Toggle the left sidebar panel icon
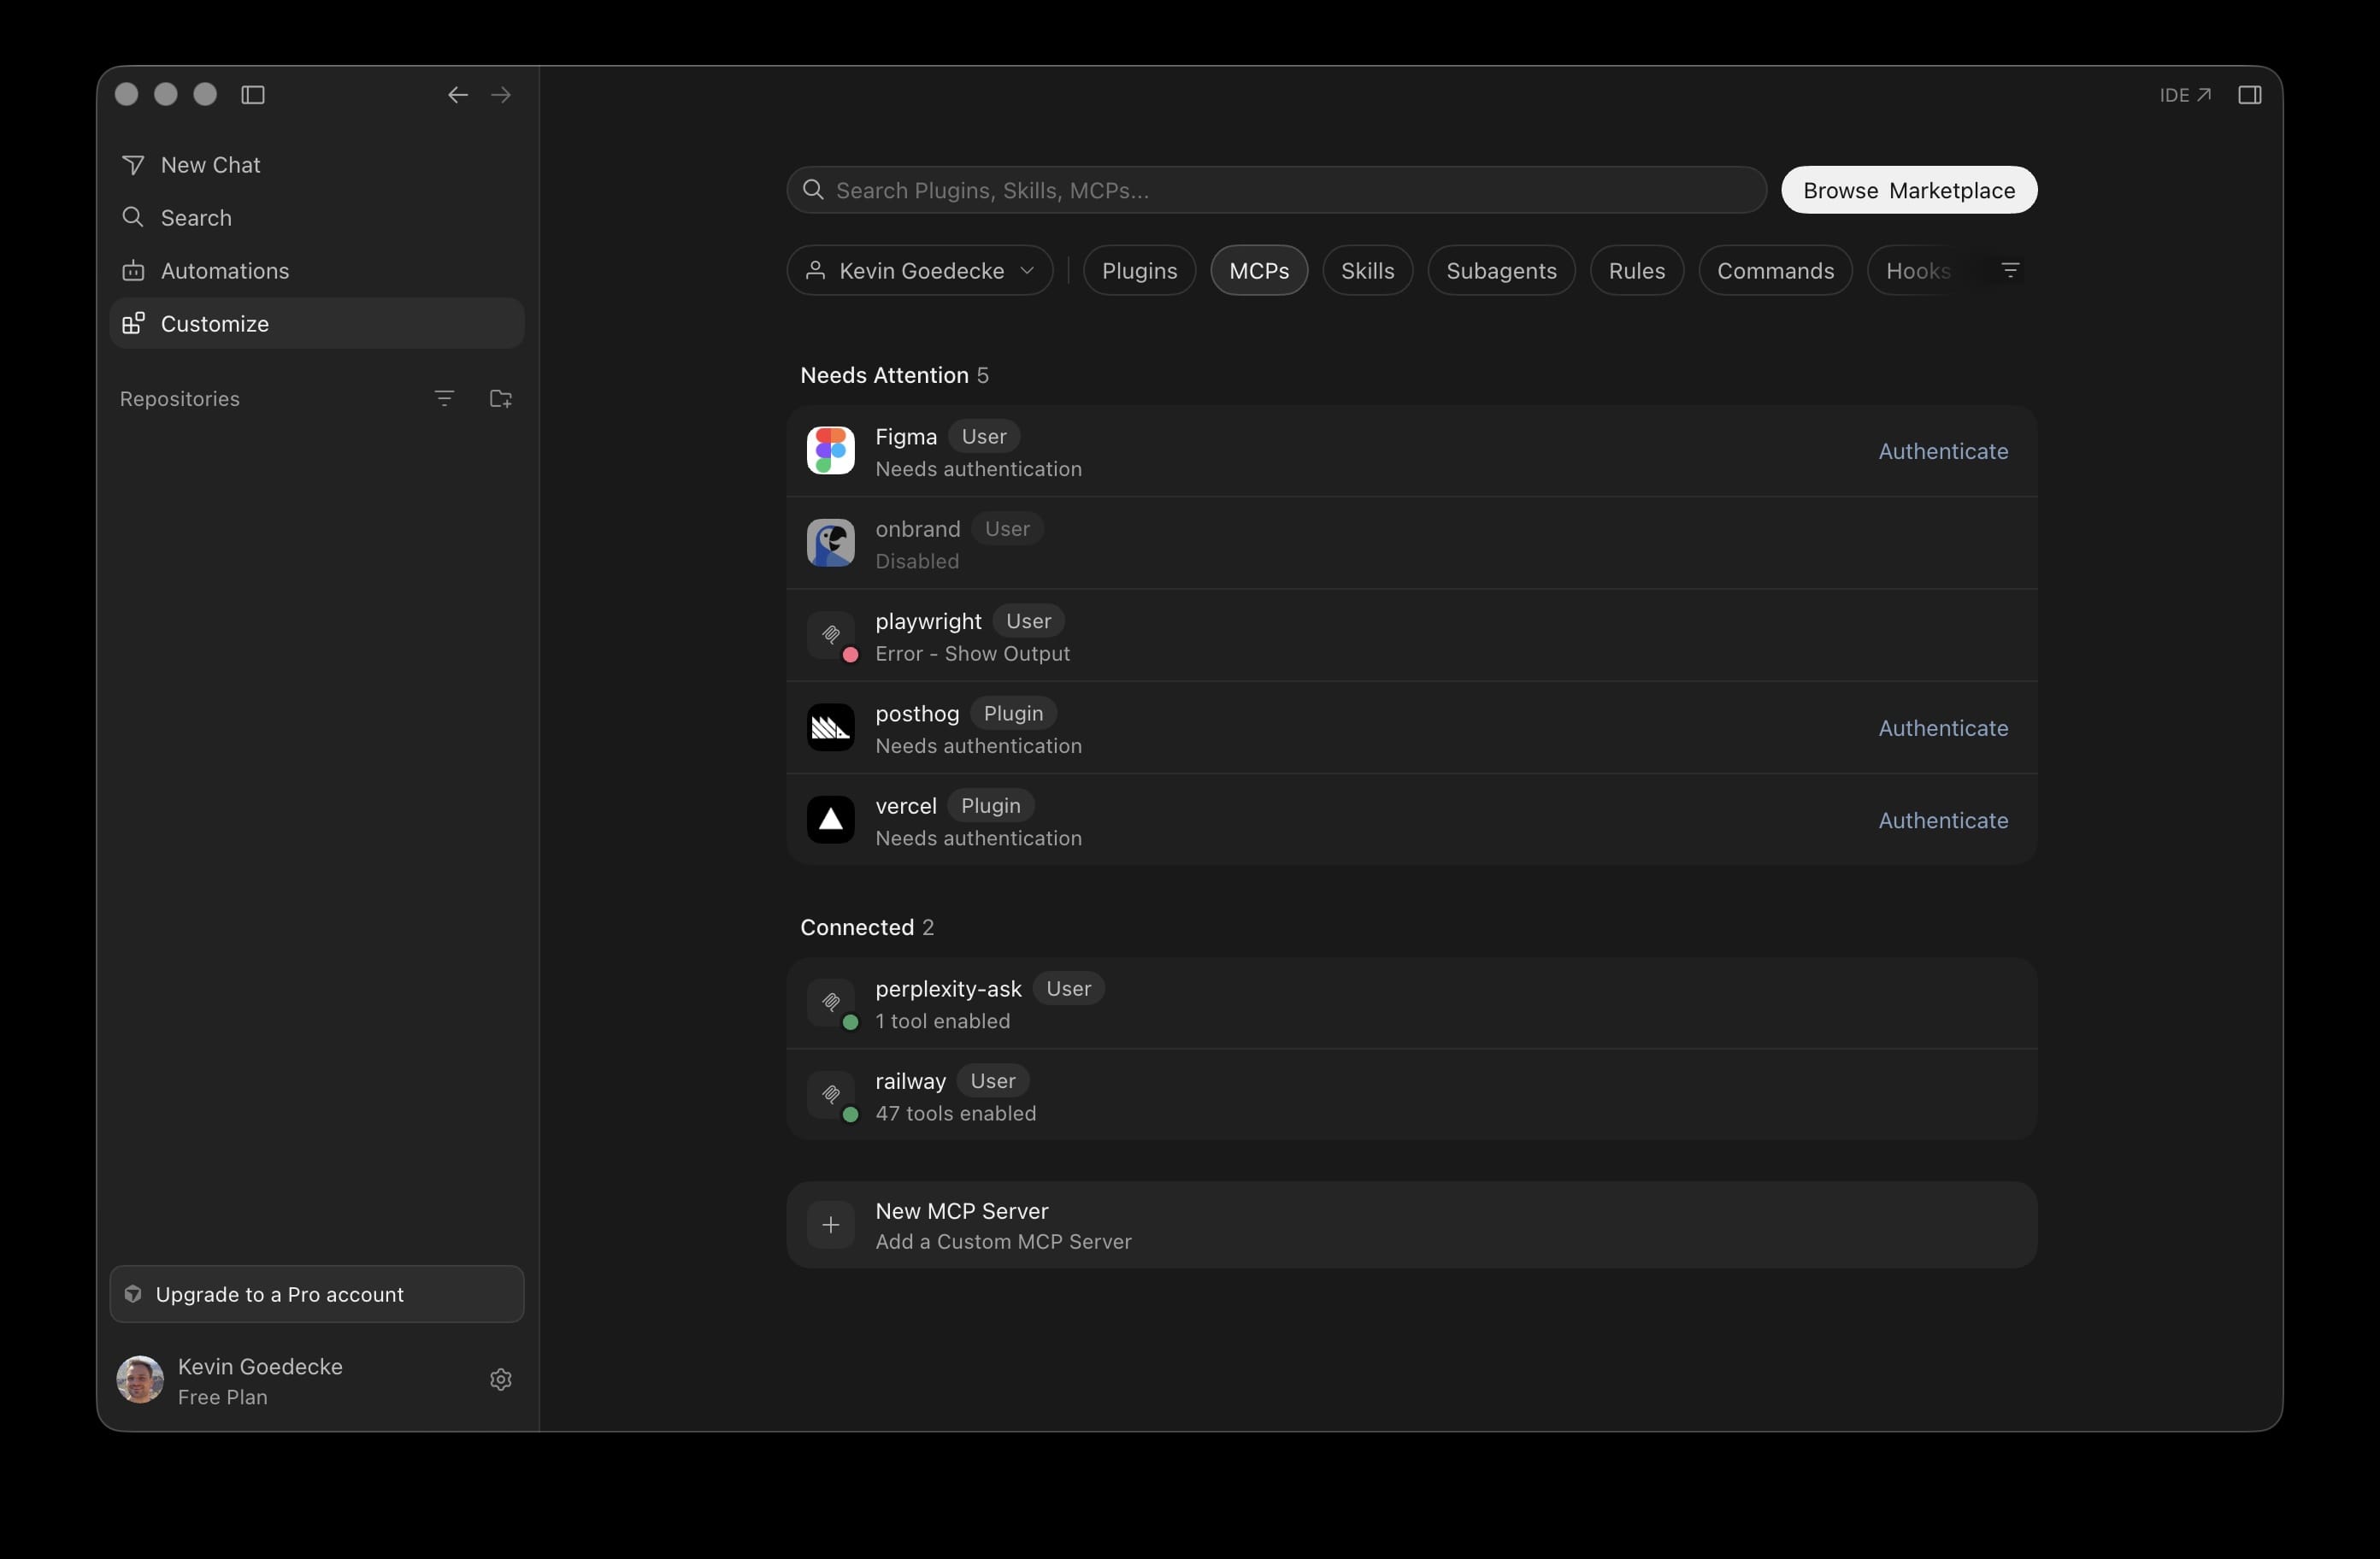The height and width of the screenshot is (1559, 2380). [253, 94]
